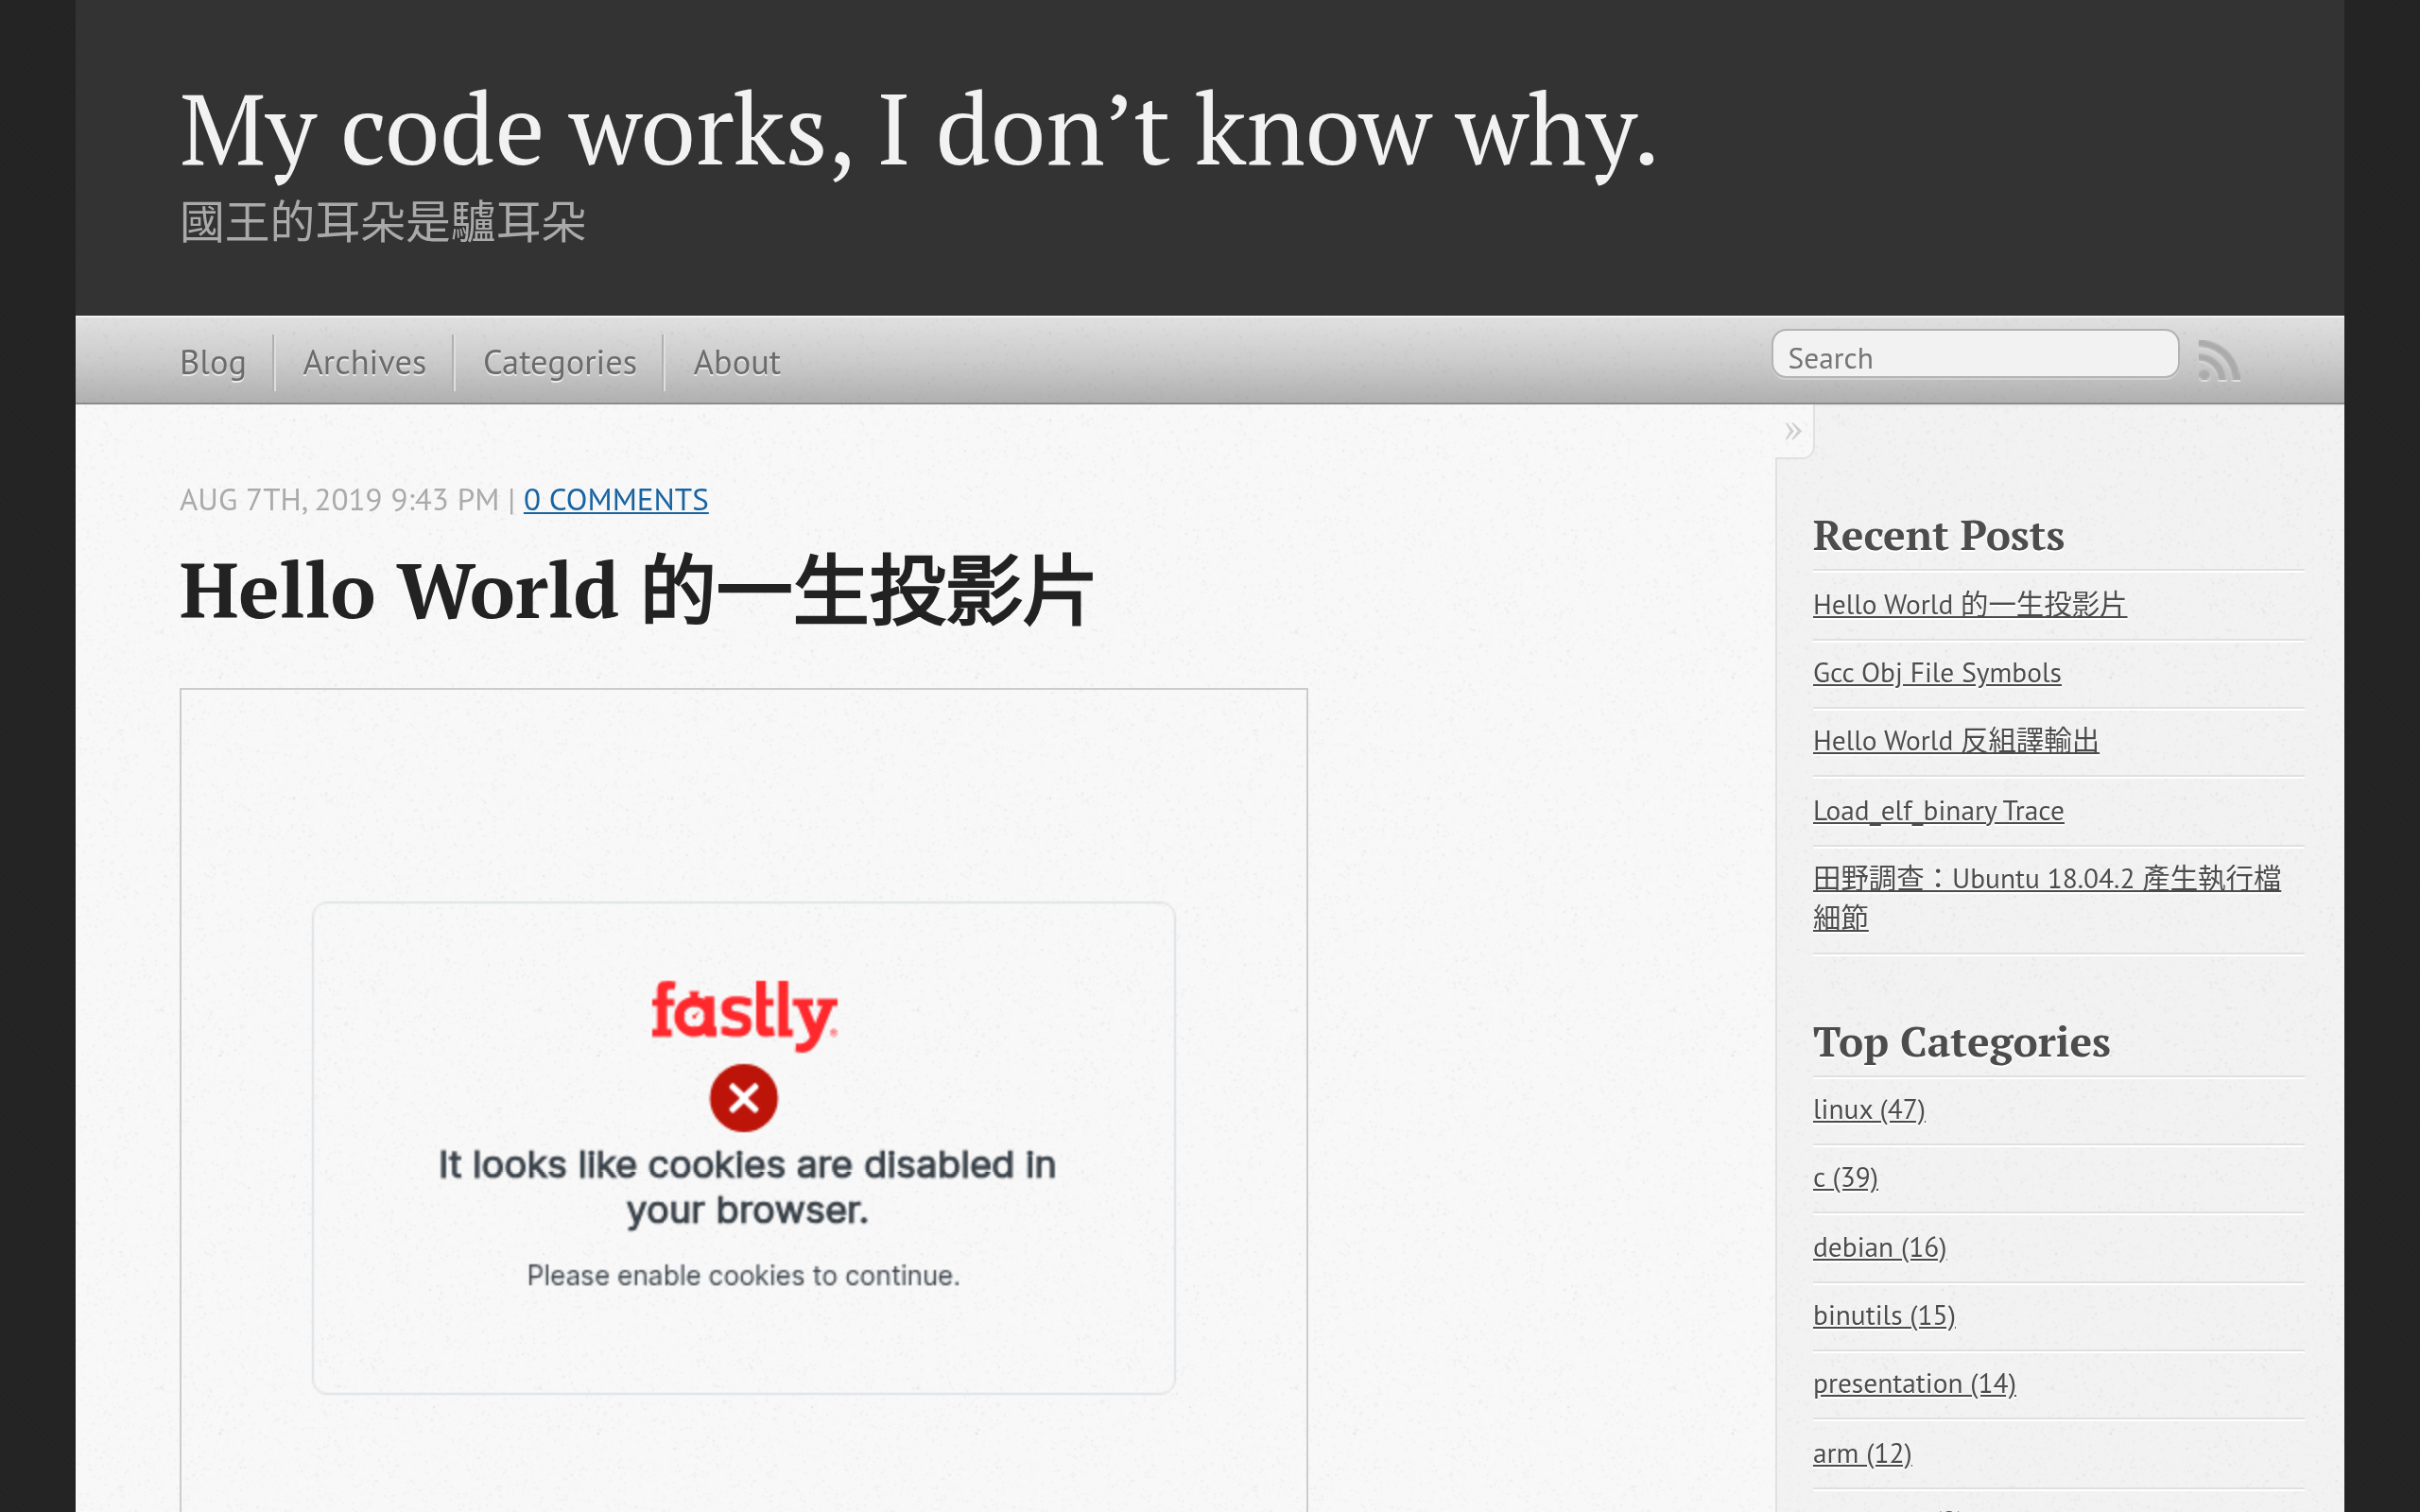Open the 'binutils (15)' category

[x=1883, y=1315]
